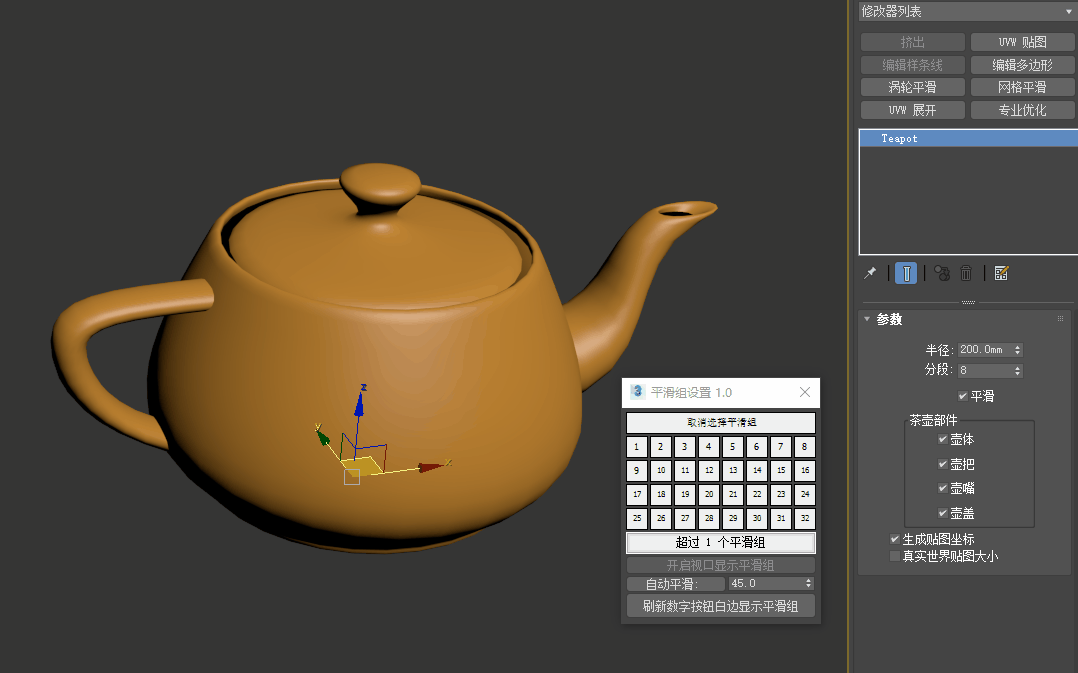Select smoothing group 24
Image resolution: width=1078 pixels, height=673 pixels.
[x=805, y=494]
